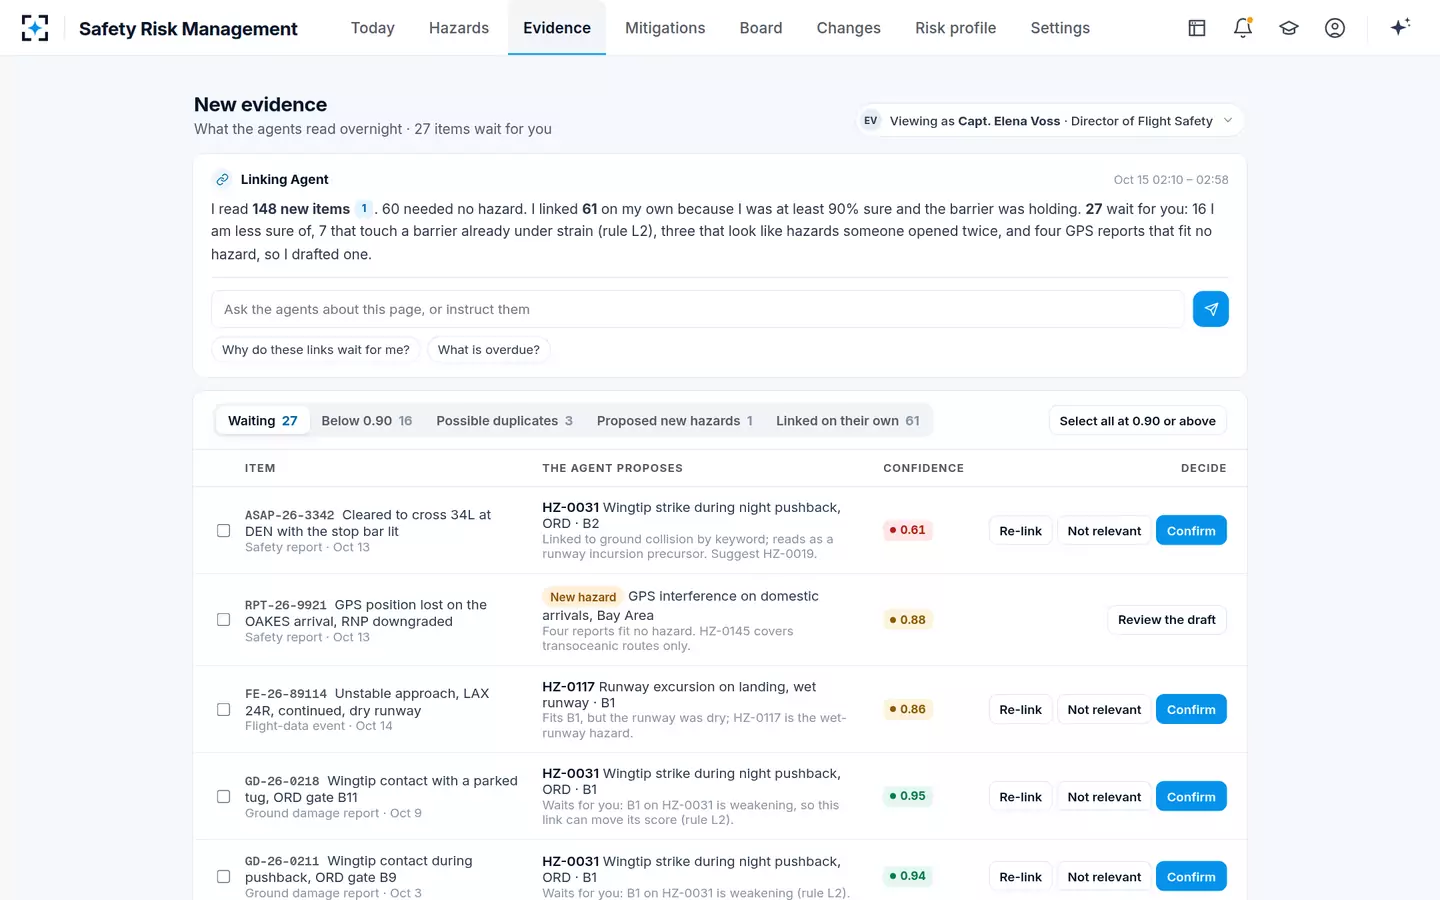Click the Safety Risk Management logo icon
Viewport: 1440px width, 900px height.
click(35, 28)
